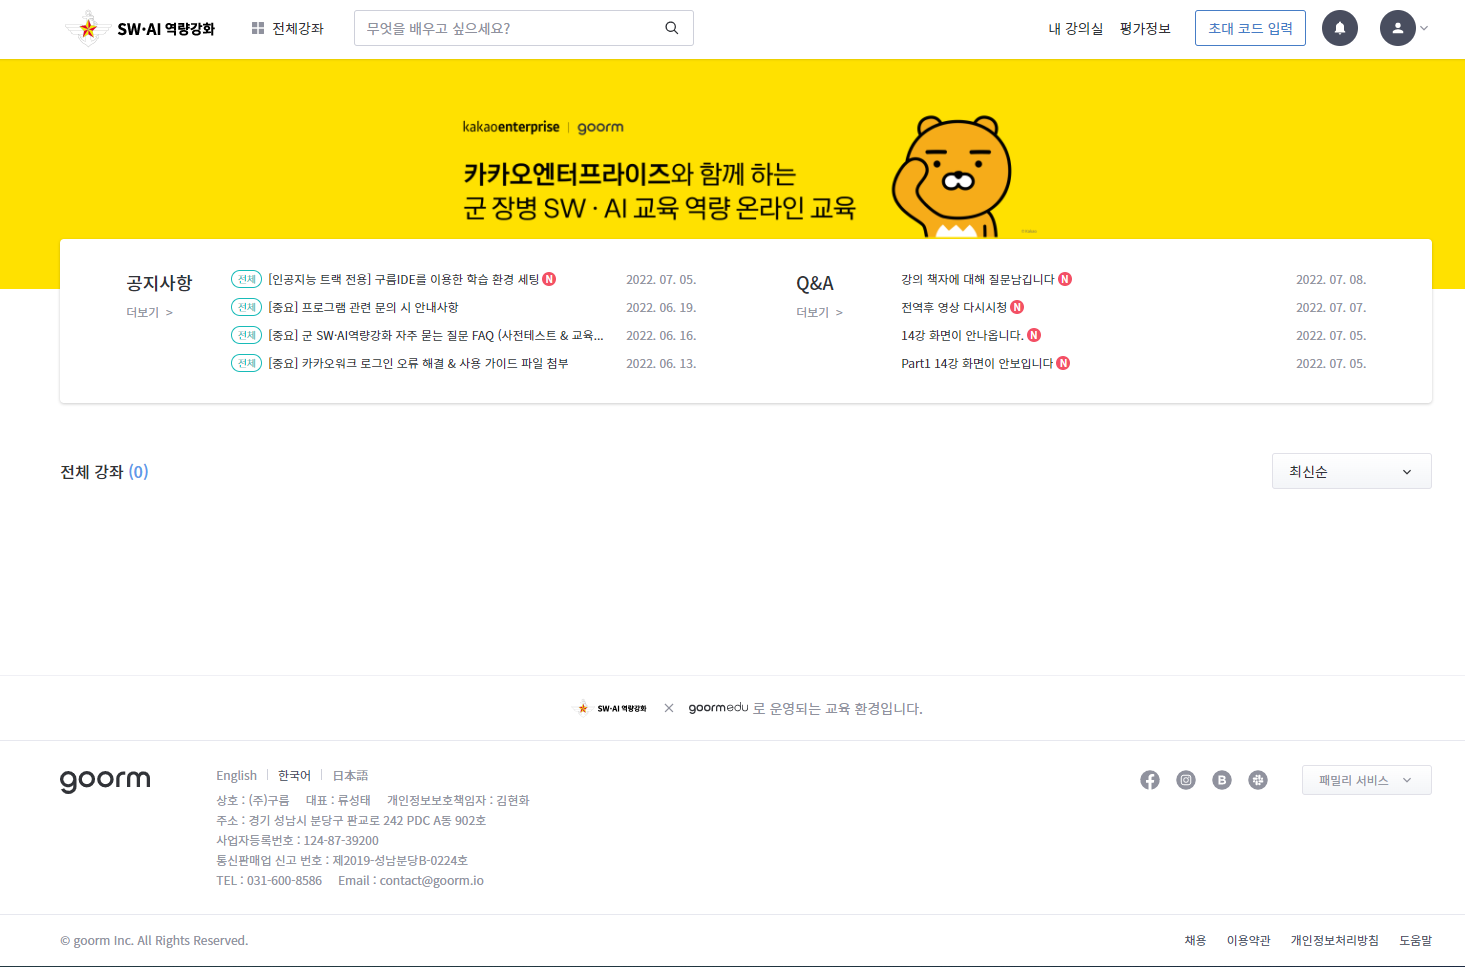
Task: Click the search magnifier icon
Action: (x=672, y=28)
